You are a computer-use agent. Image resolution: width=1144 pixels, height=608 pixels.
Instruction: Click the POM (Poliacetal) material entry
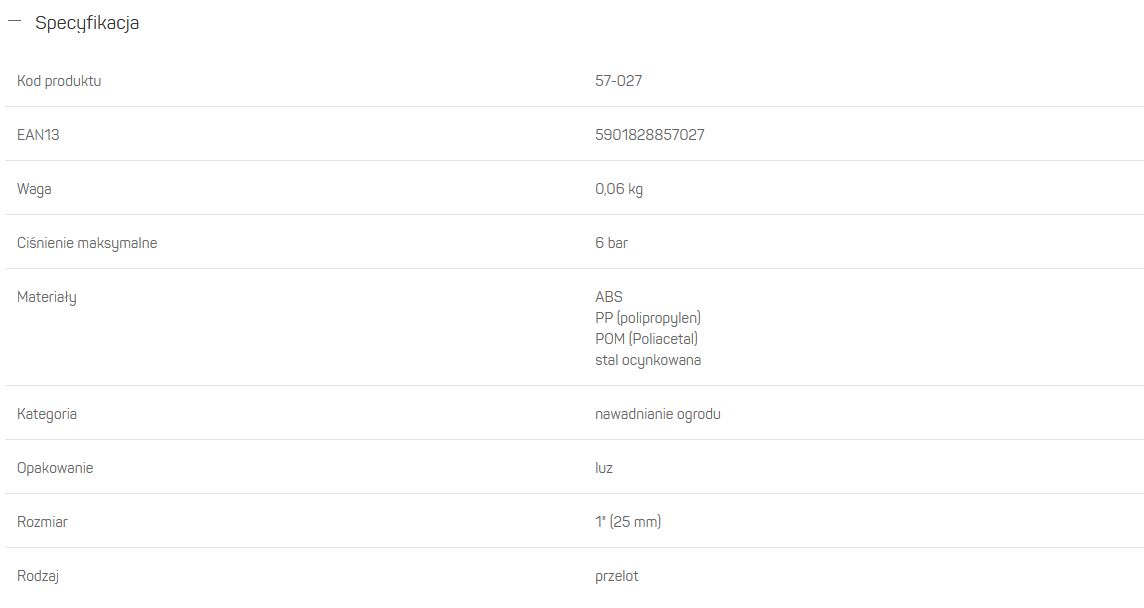[646, 339]
